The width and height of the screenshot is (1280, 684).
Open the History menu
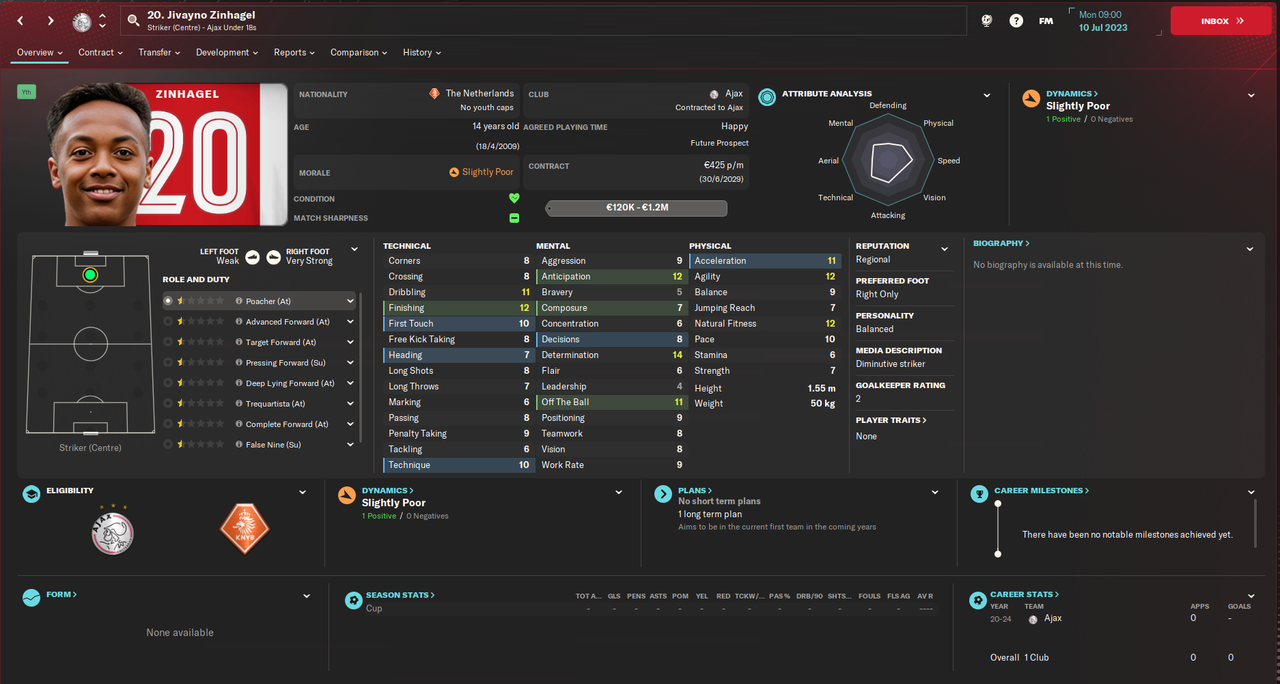tap(422, 52)
